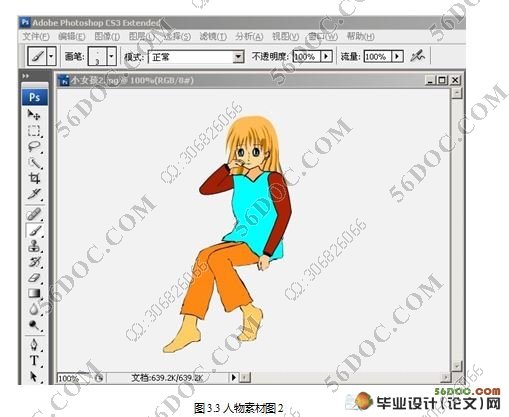Screen dimensions: 509x417
Task: Select the Rectangular Marquee tool
Action: 34,131
